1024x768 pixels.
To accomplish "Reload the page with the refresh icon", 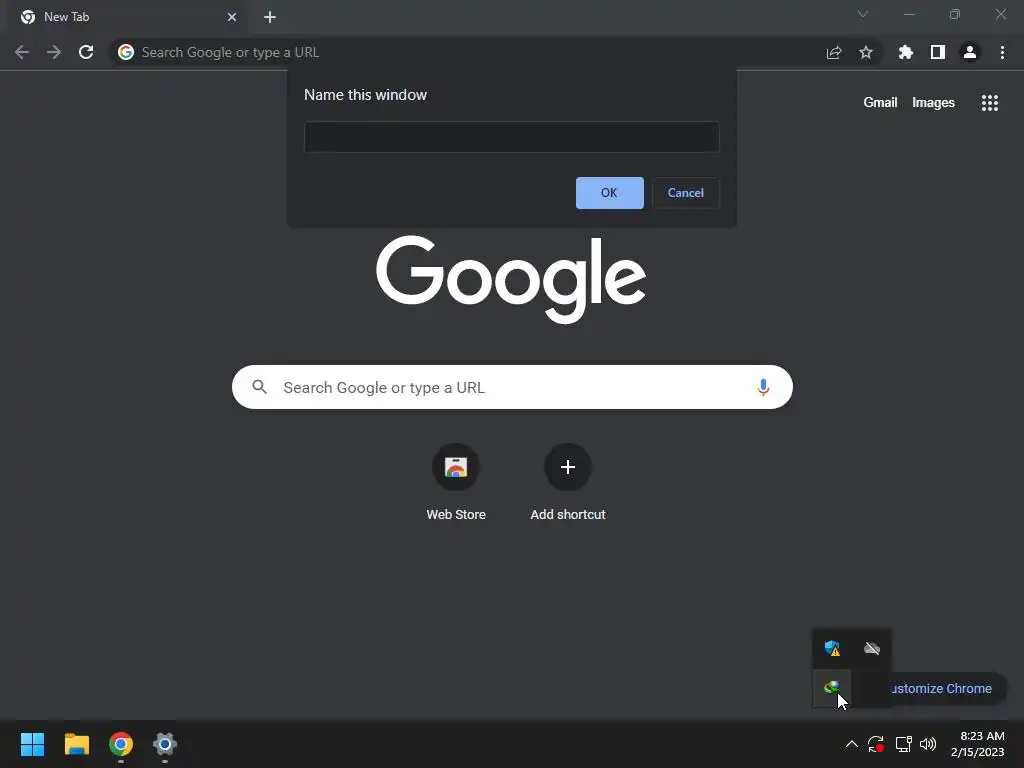I will pos(86,52).
